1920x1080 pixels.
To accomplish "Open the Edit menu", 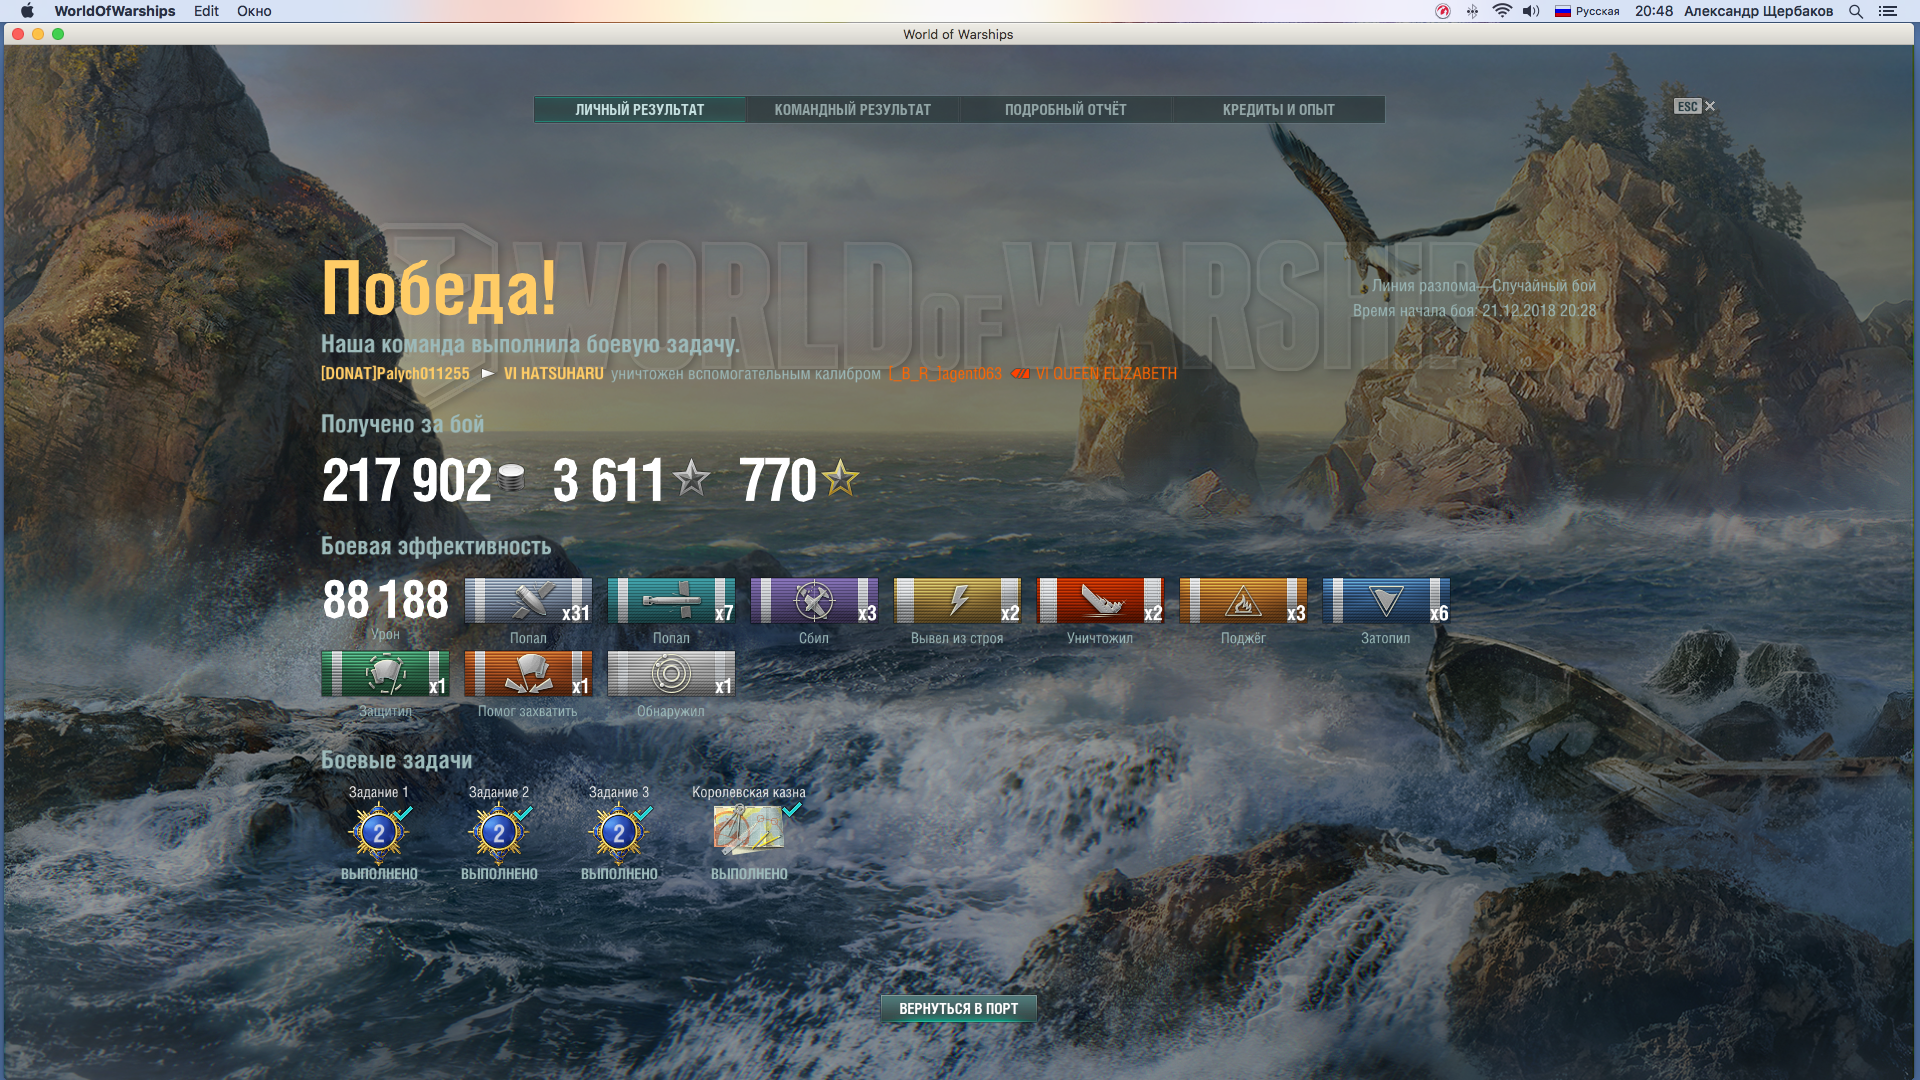I will (x=206, y=11).
